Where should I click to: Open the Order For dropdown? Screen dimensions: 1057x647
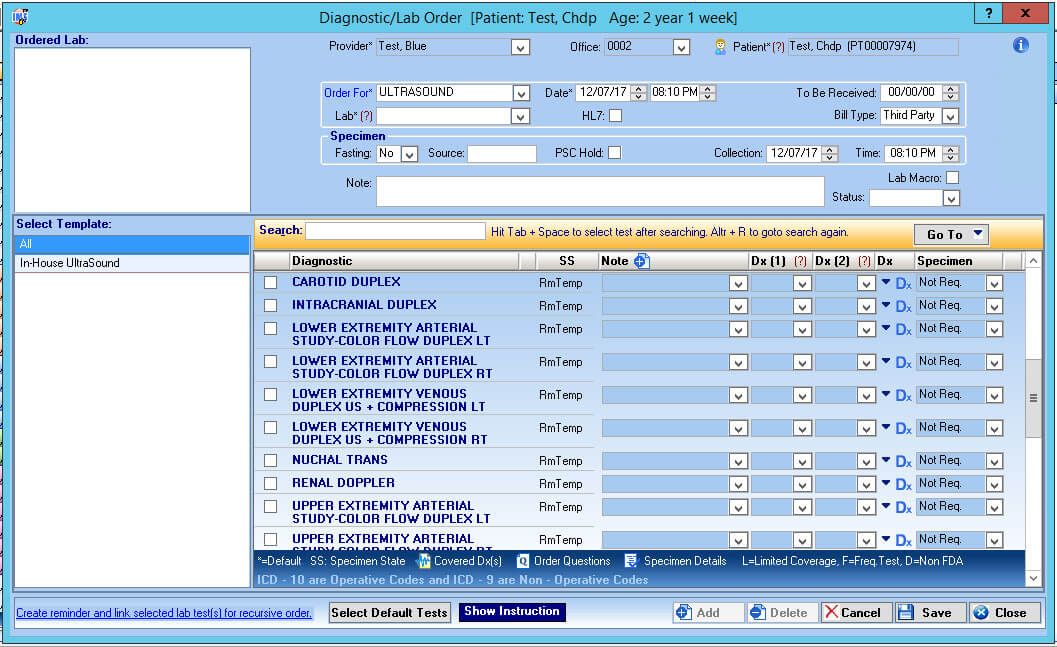(x=520, y=93)
